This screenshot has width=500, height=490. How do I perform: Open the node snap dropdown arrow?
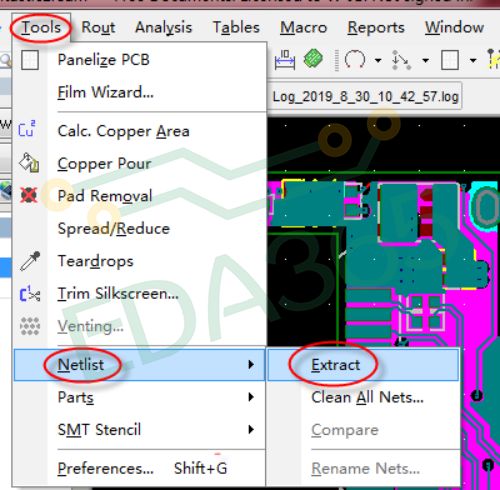point(425,60)
